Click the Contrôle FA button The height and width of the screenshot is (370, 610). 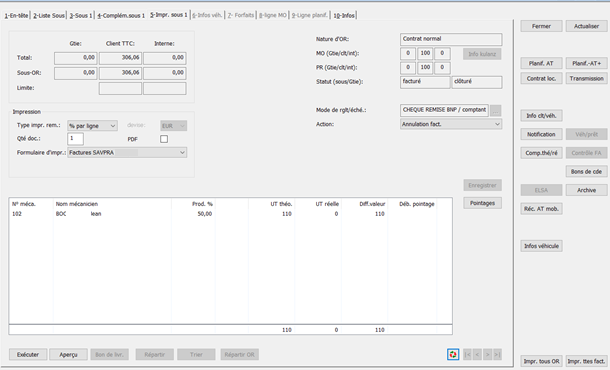pos(586,153)
